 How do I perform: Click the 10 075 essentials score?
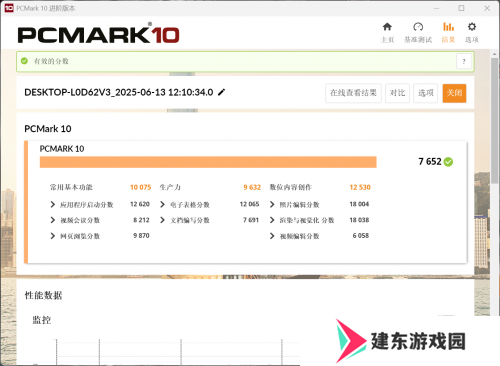[x=140, y=187]
